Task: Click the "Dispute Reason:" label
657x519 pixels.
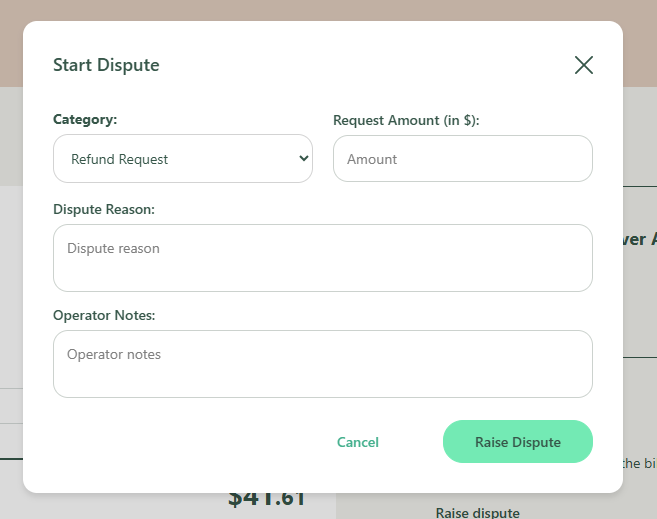Action: (104, 209)
